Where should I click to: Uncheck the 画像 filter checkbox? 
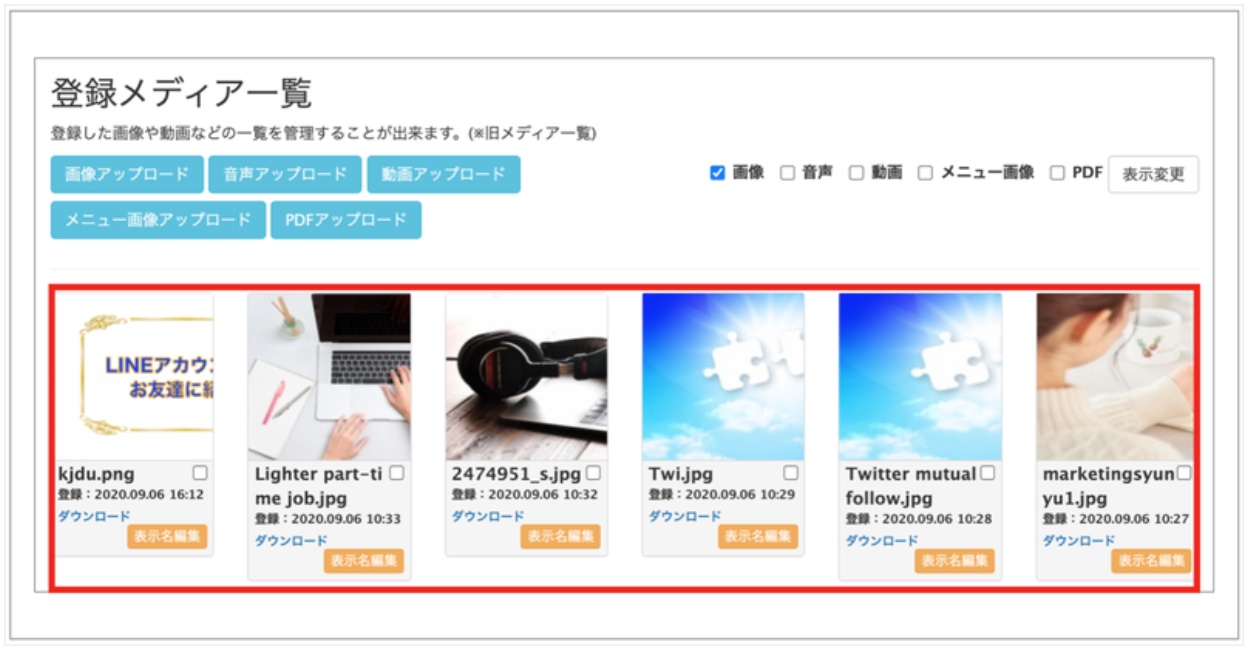[717, 173]
